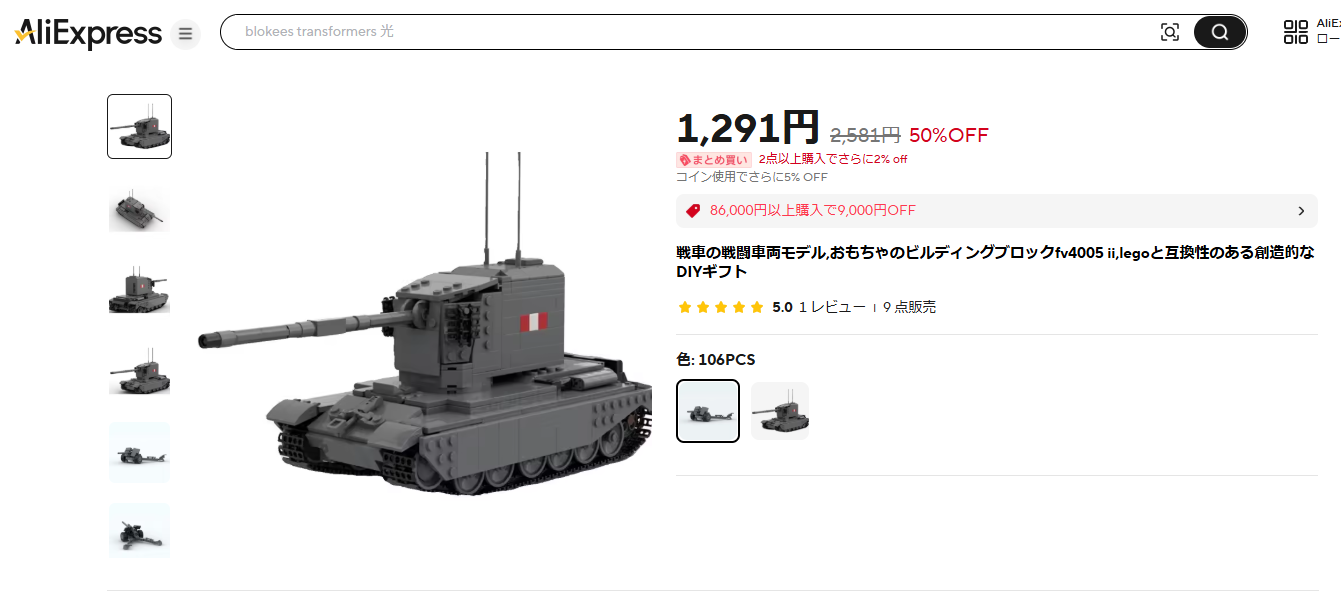Click the 1 レビュー review link
The image size is (1341, 594).
(832, 307)
